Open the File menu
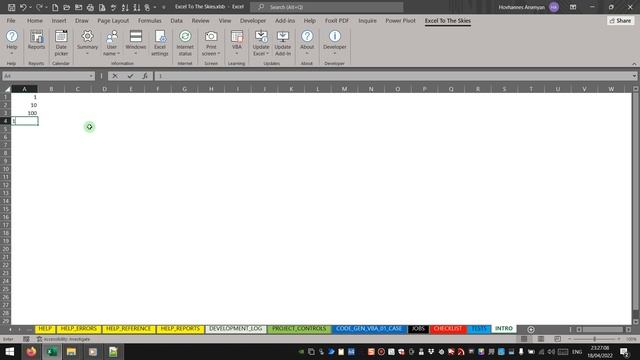 click(x=11, y=20)
